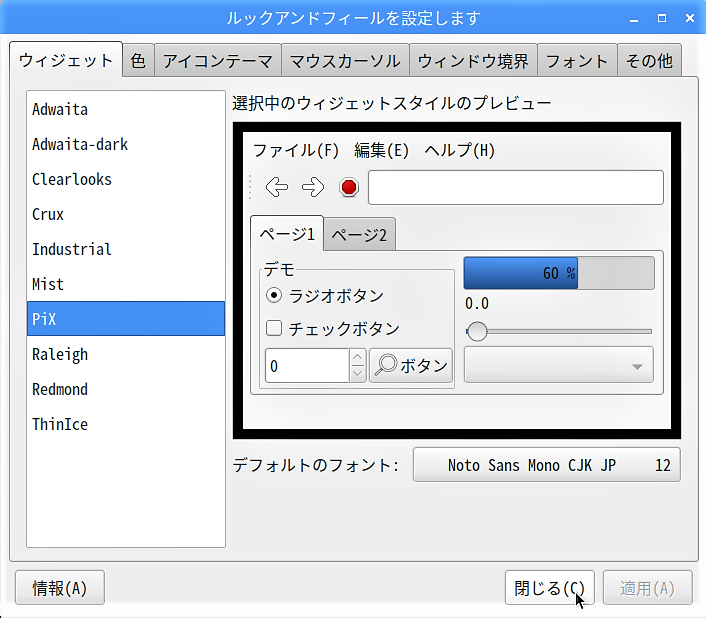The image size is (706, 618).
Task: Select the ラジオボタン radio button
Action: (x=274, y=296)
